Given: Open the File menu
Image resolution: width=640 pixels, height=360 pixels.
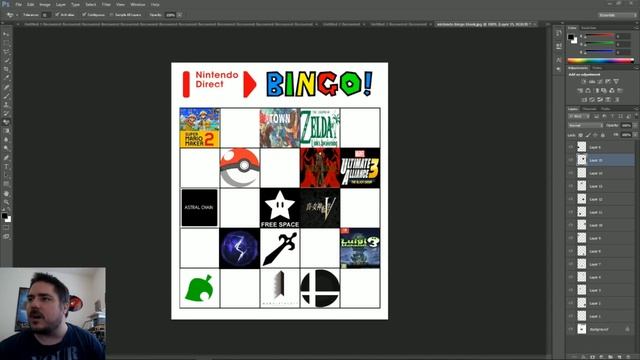Looking at the screenshot, I should (18, 4).
